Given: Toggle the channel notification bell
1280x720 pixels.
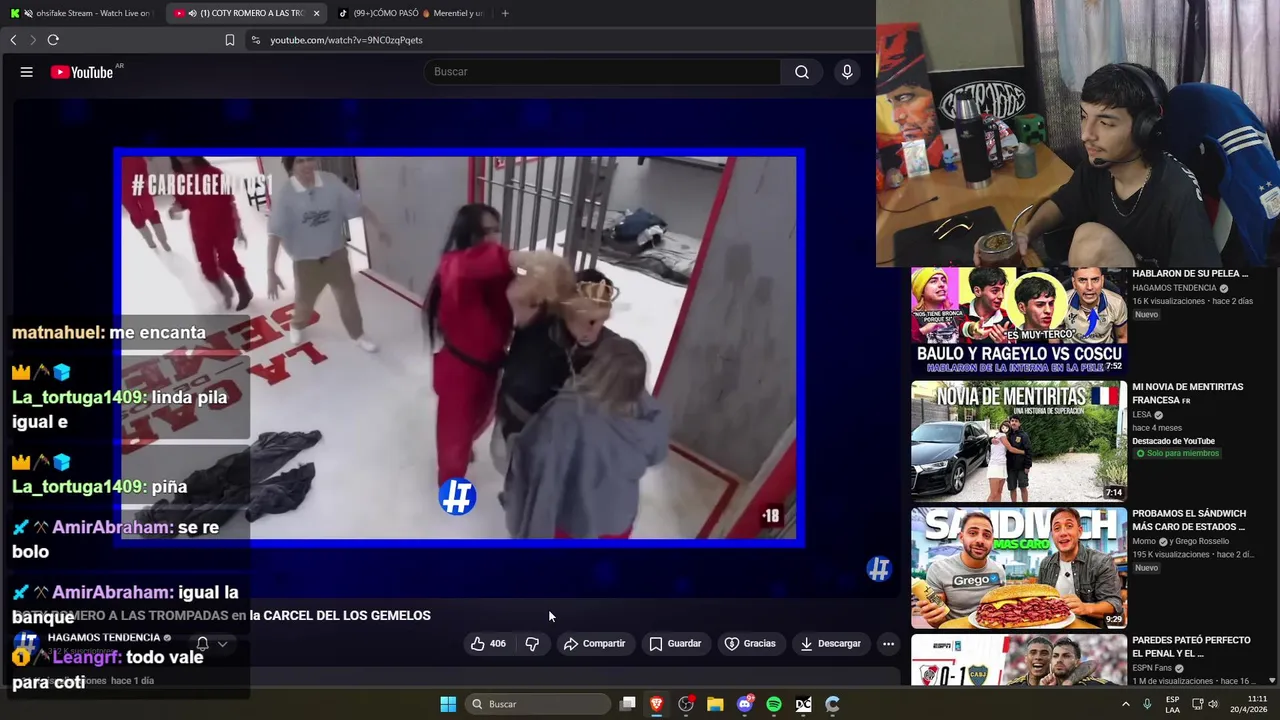Looking at the screenshot, I should coord(202,644).
